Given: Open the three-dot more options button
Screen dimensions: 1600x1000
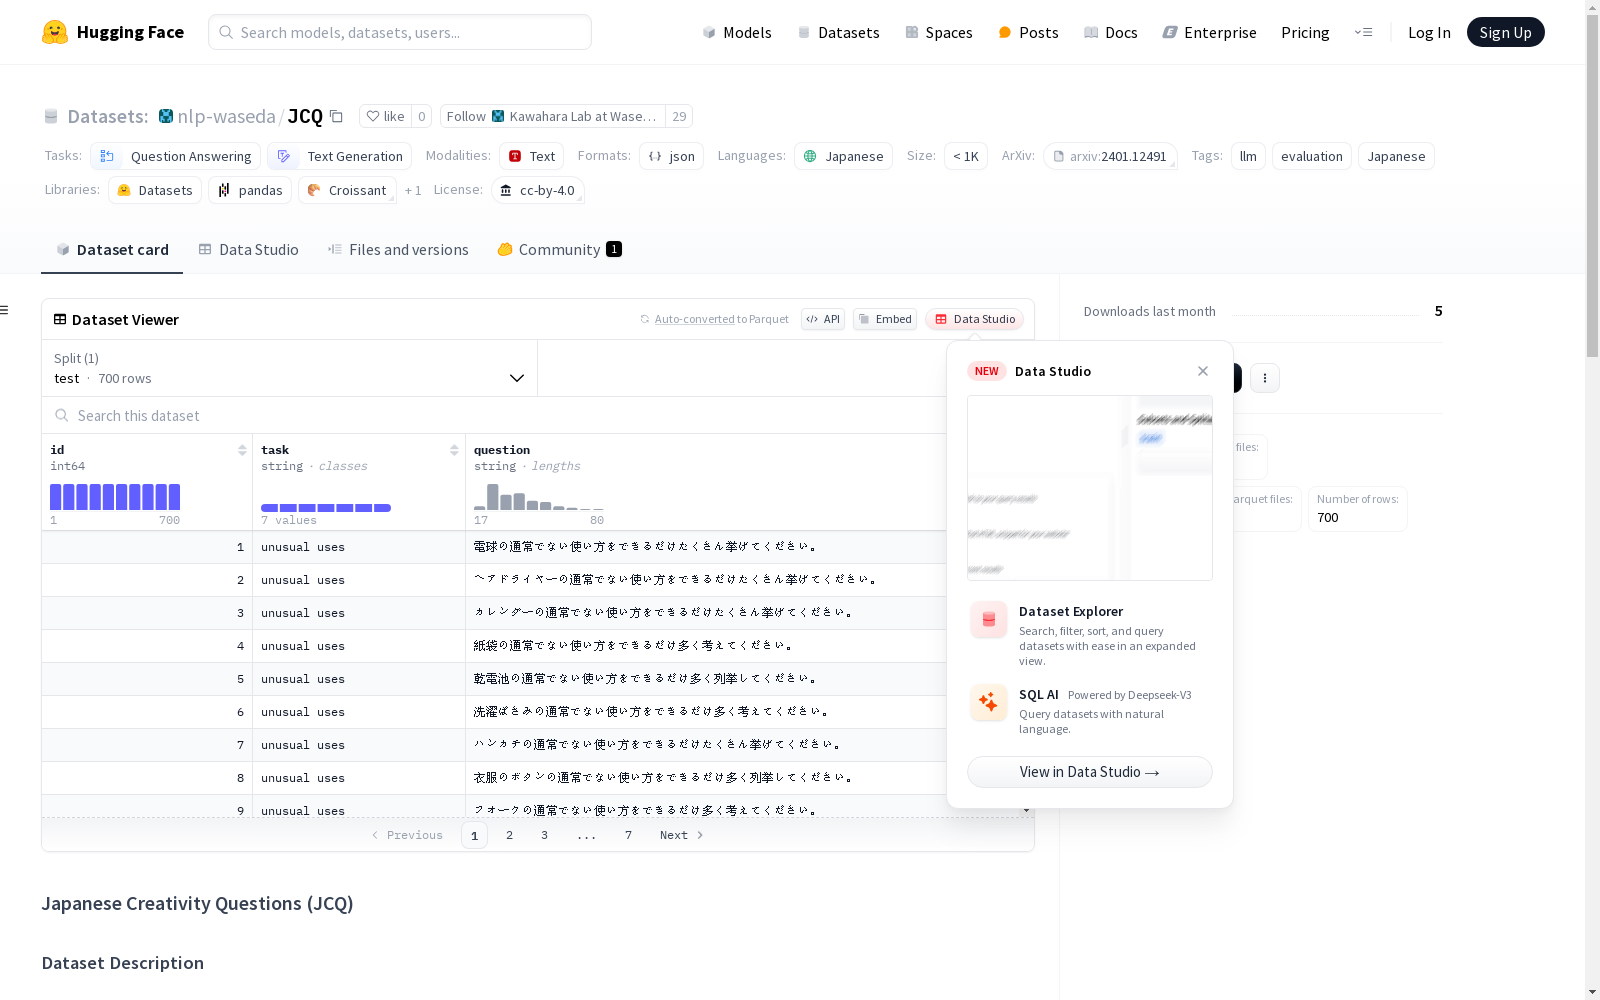Looking at the screenshot, I should click(1265, 378).
